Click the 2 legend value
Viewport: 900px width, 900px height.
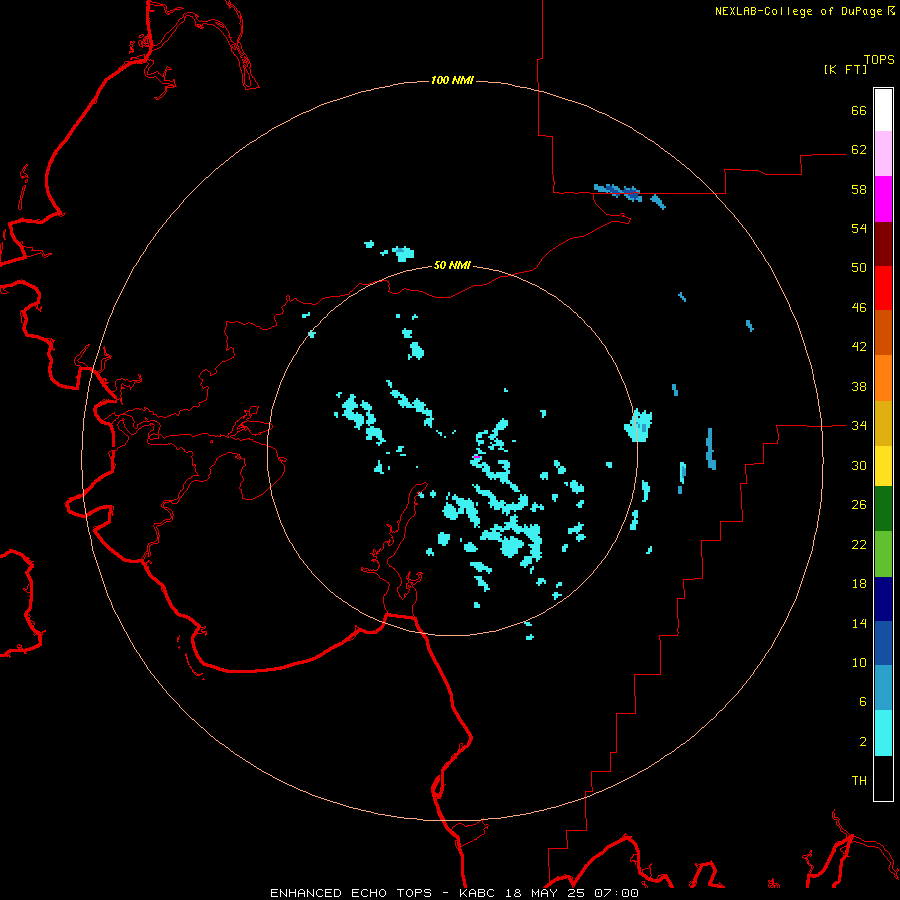tap(863, 742)
